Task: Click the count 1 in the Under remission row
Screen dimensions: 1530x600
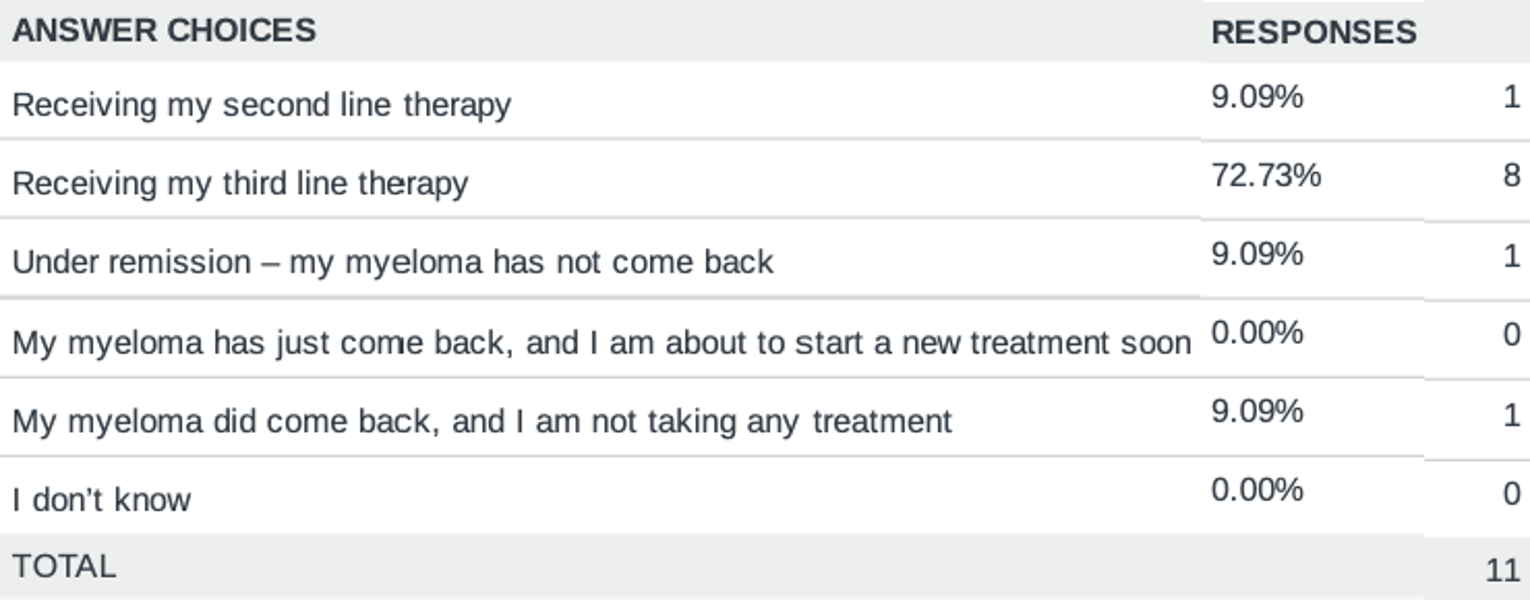Action: point(1511,256)
